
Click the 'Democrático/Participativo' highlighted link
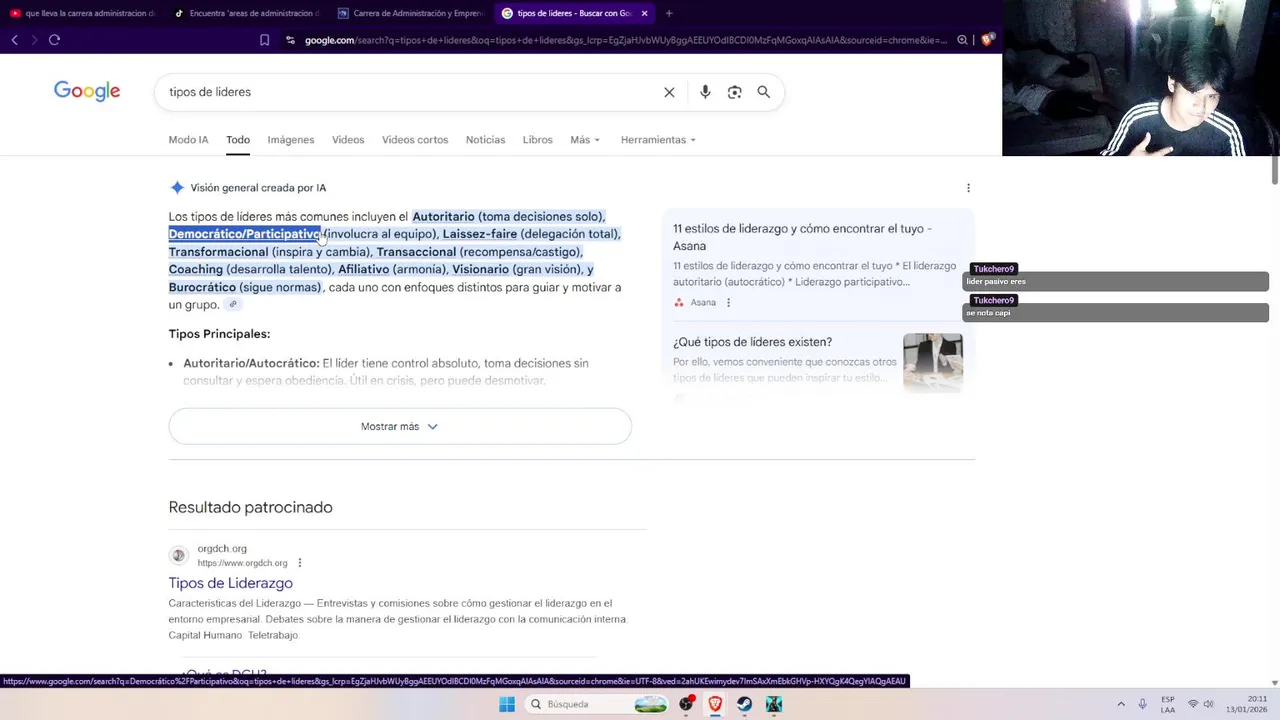tap(244, 234)
